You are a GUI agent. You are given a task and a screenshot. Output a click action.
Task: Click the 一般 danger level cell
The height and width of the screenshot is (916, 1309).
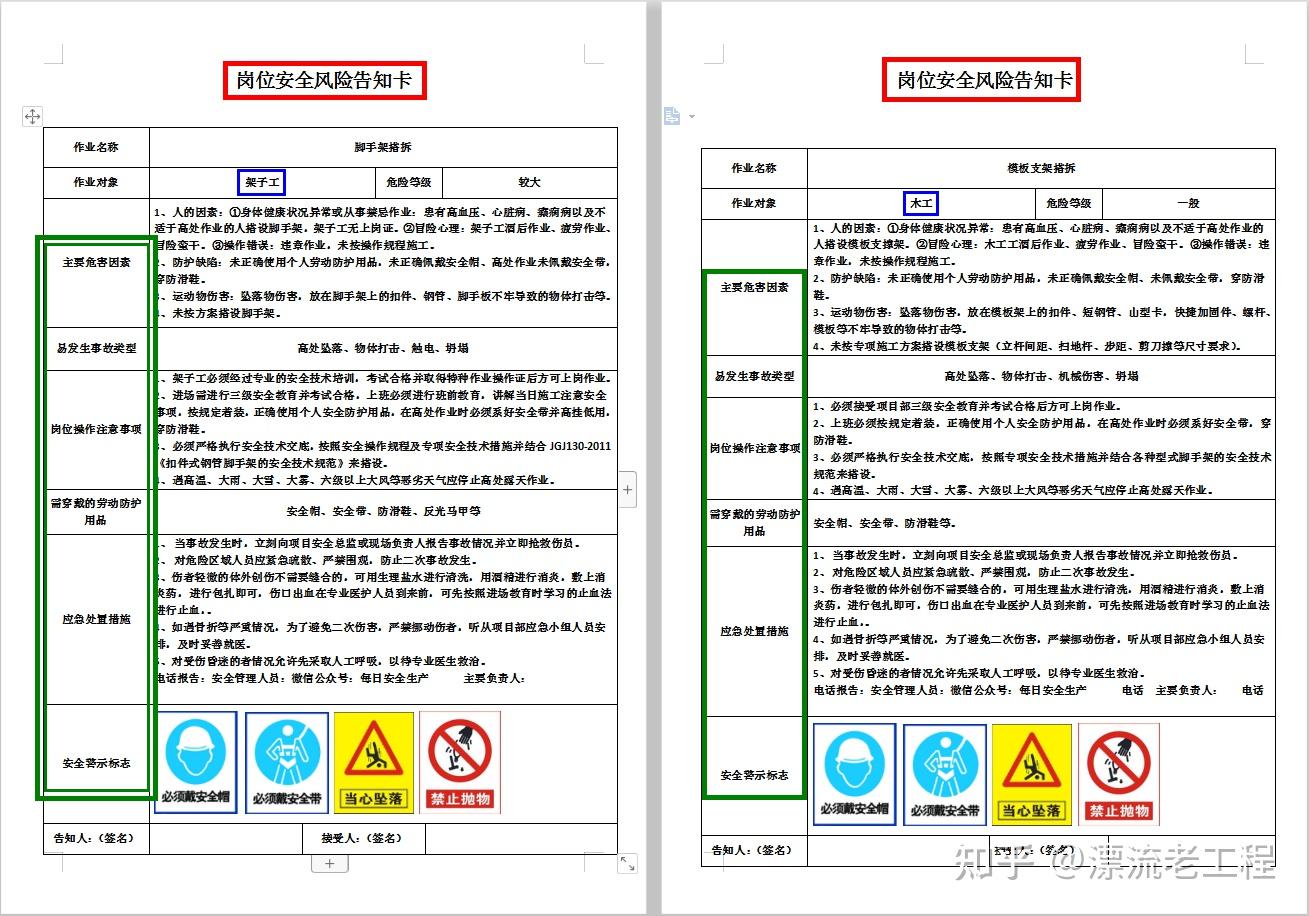1187,203
